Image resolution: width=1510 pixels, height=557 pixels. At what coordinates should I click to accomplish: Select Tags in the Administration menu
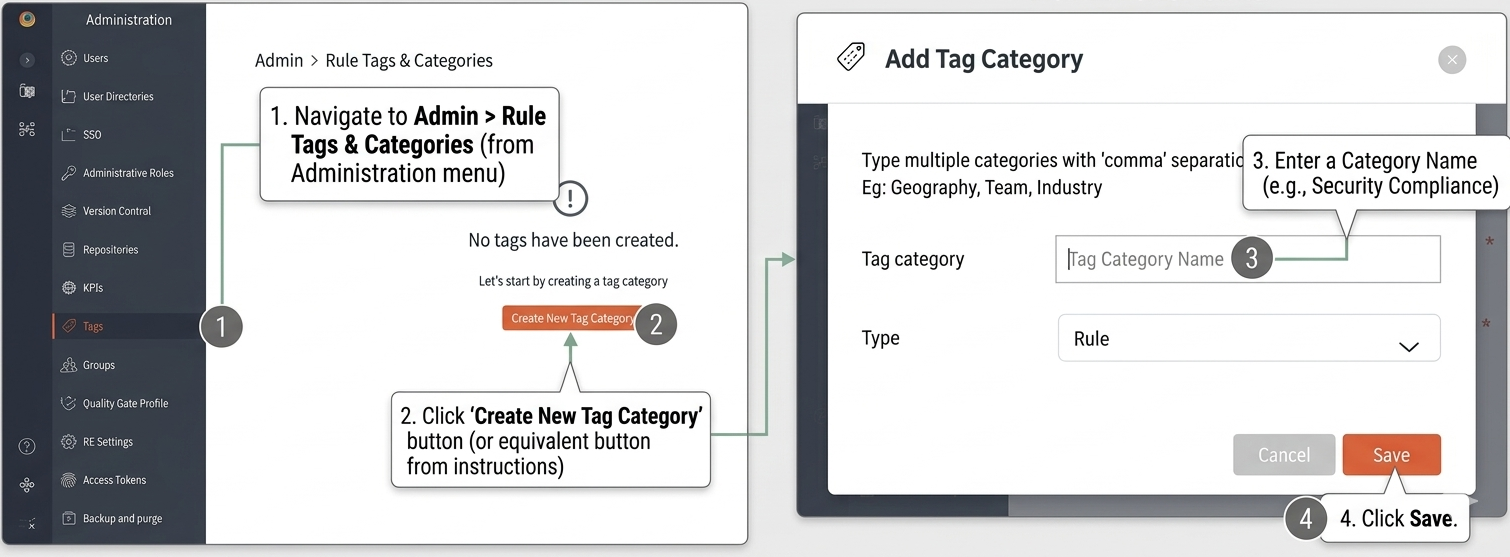[x=93, y=326]
